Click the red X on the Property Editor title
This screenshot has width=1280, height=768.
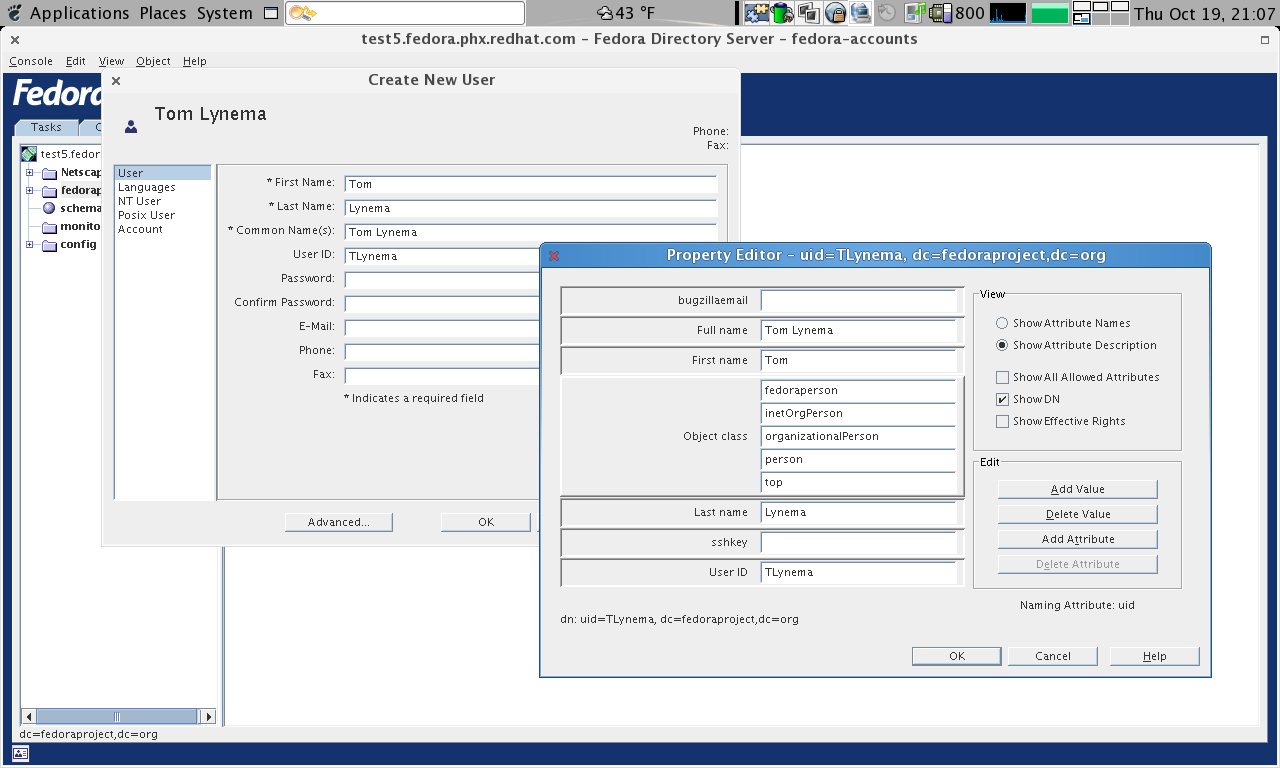(x=554, y=255)
